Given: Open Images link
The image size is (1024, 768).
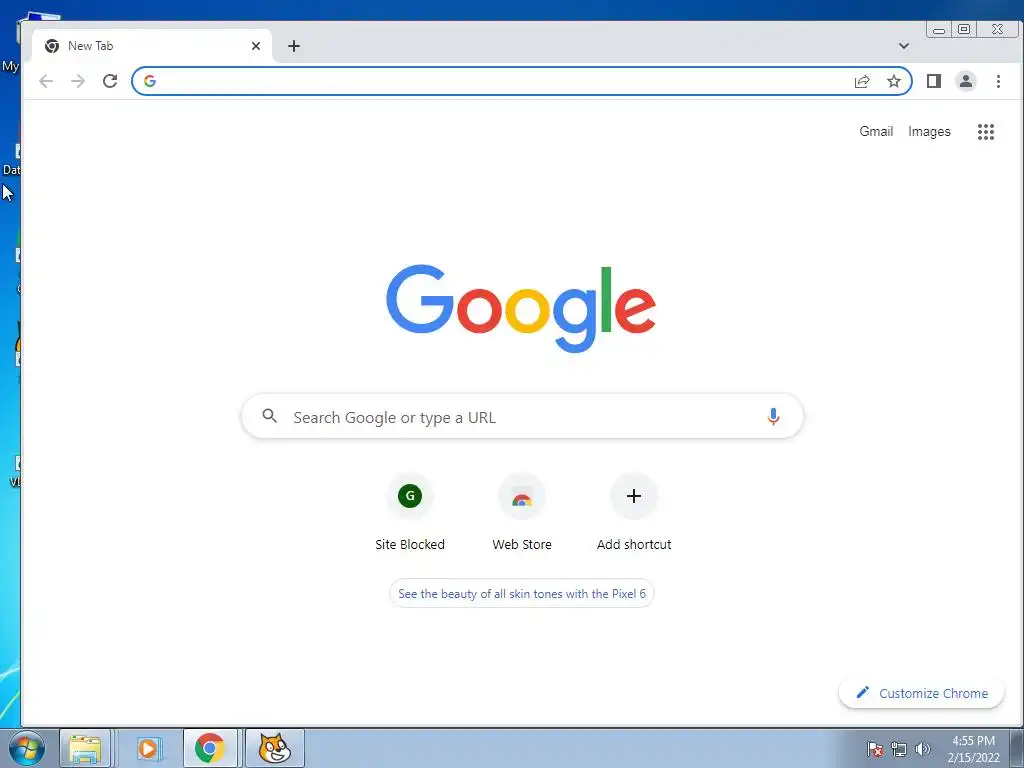Looking at the screenshot, I should pyautogui.click(x=929, y=131).
